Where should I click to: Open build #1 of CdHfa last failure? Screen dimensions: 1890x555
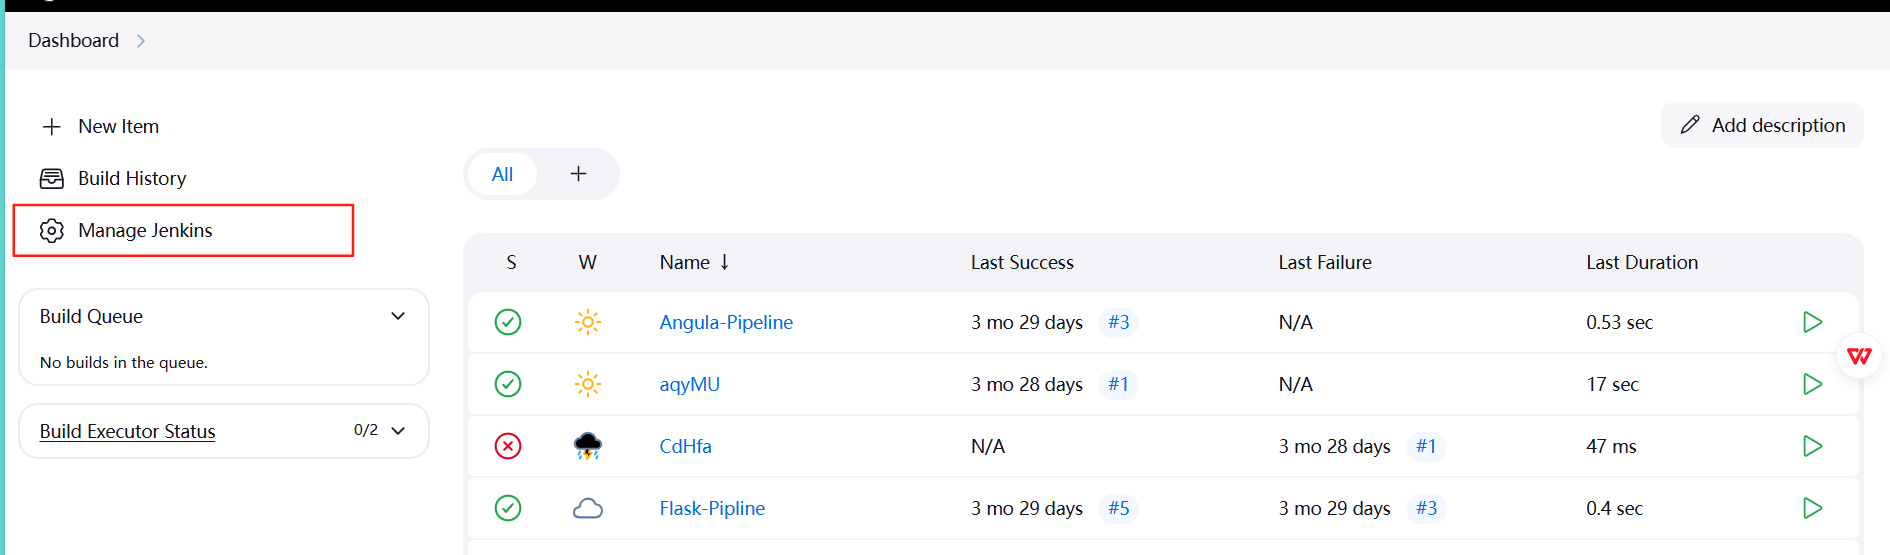tap(1426, 446)
